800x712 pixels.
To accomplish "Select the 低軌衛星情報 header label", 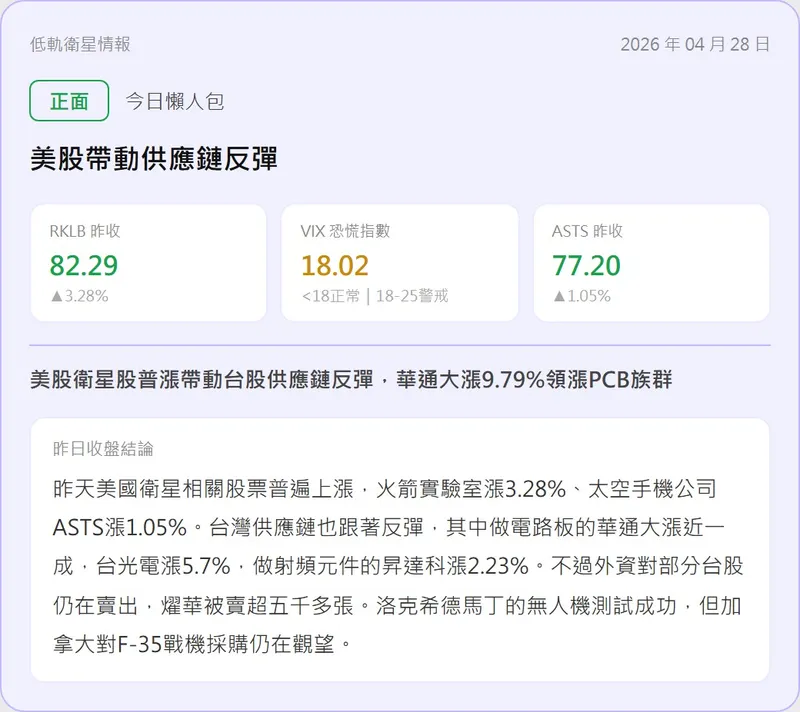I will pyautogui.click(x=80, y=44).
